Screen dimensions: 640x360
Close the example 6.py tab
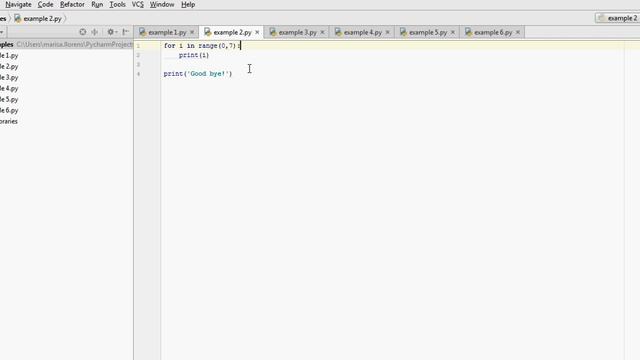pos(518,32)
